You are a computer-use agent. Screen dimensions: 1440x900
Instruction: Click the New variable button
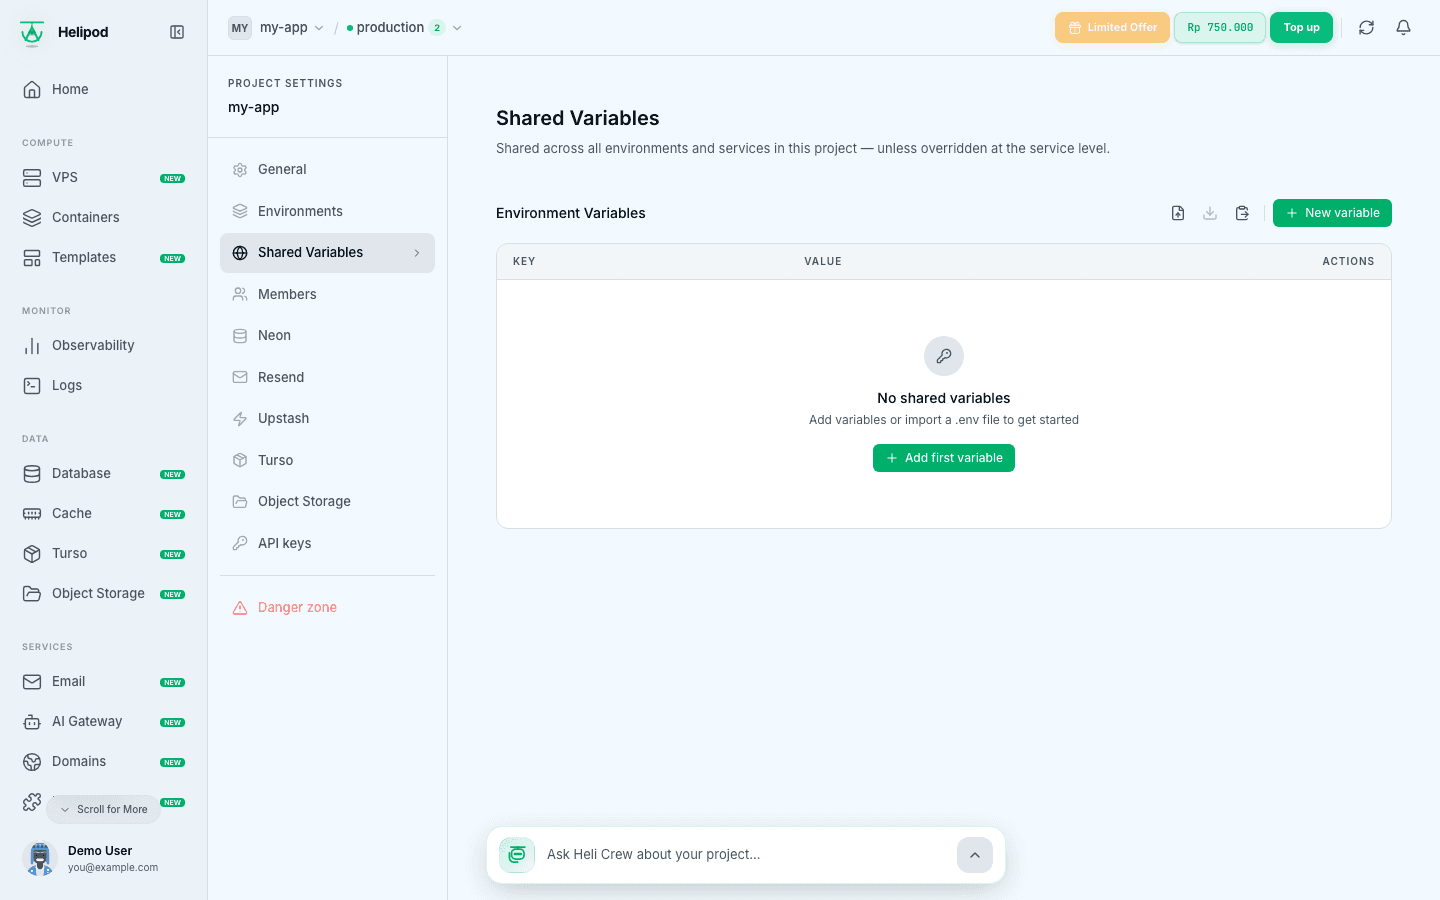coord(1332,213)
